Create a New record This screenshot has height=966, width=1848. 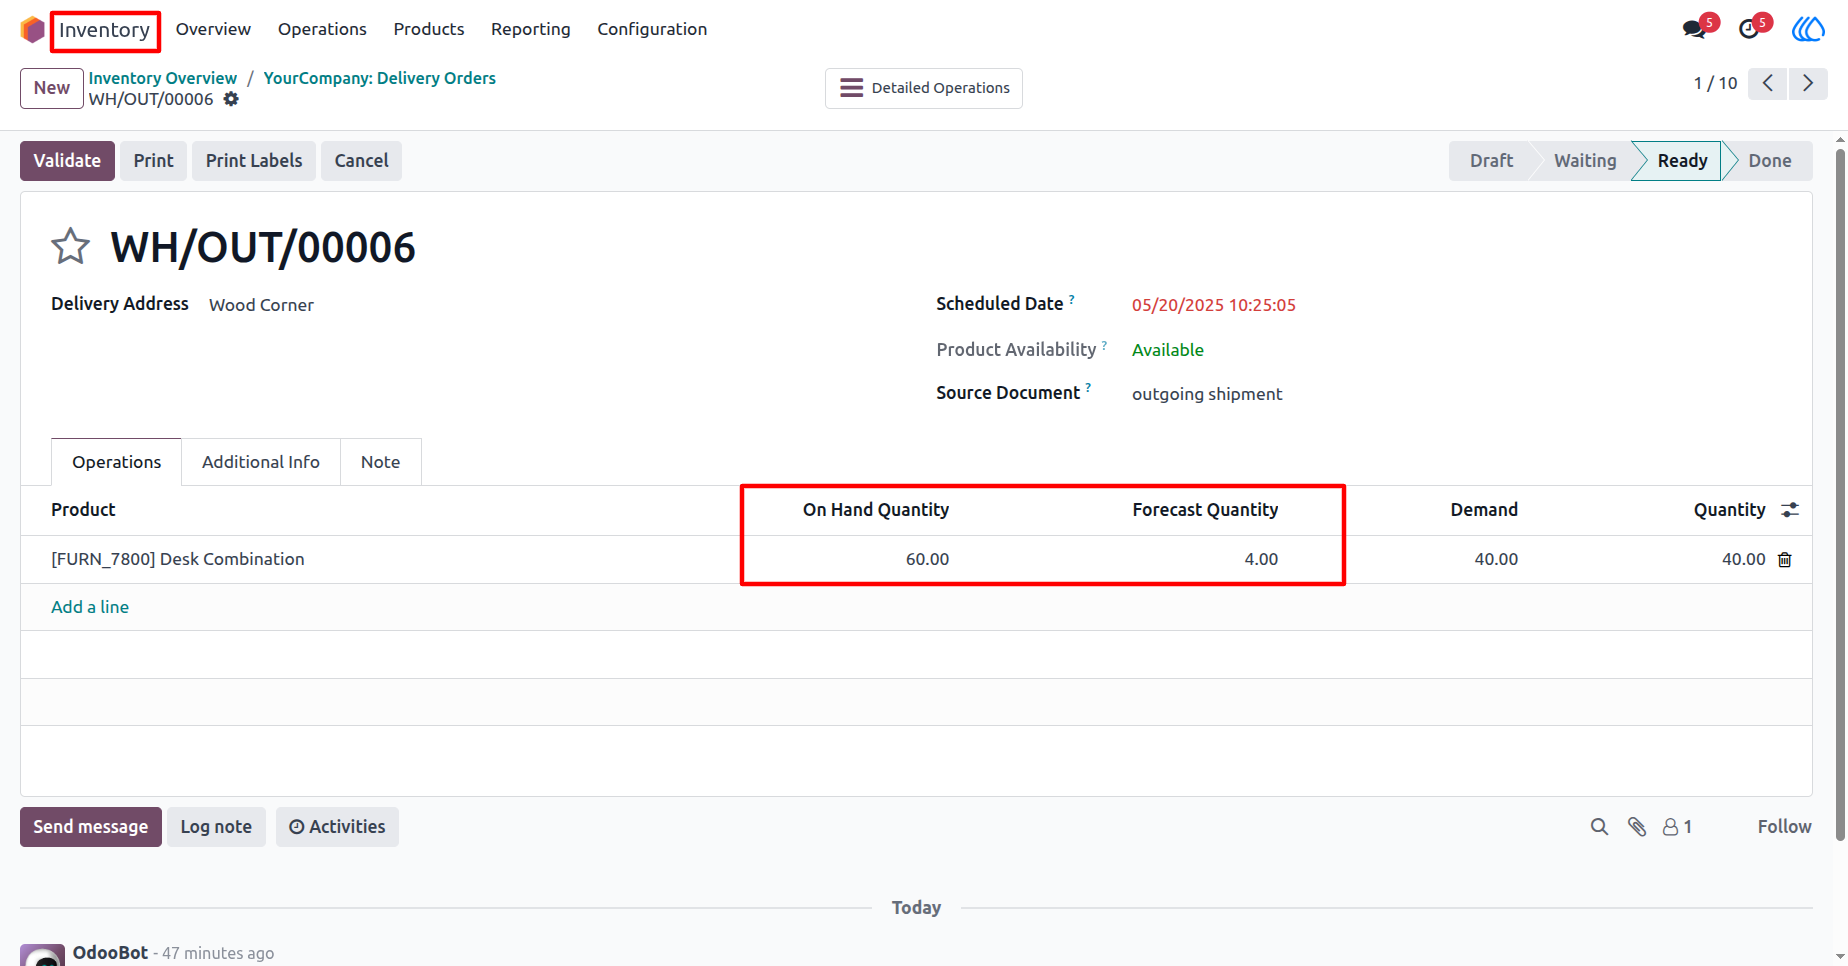(x=52, y=88)
